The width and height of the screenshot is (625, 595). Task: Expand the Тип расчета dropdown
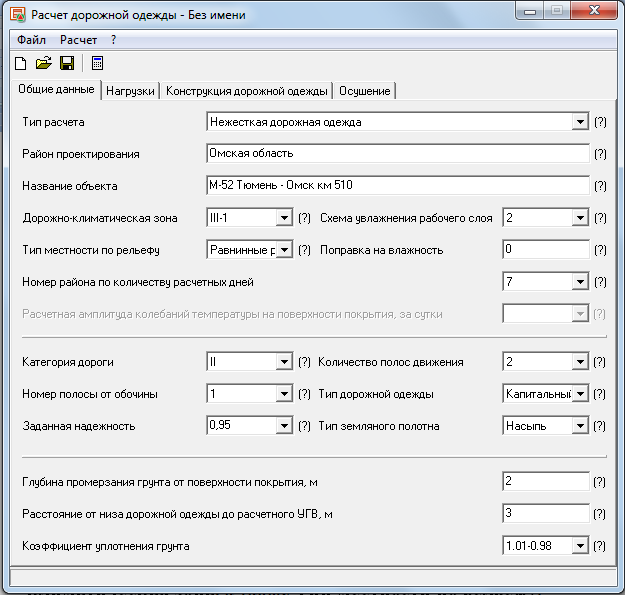pyautogui.click(x=580, y=122)
